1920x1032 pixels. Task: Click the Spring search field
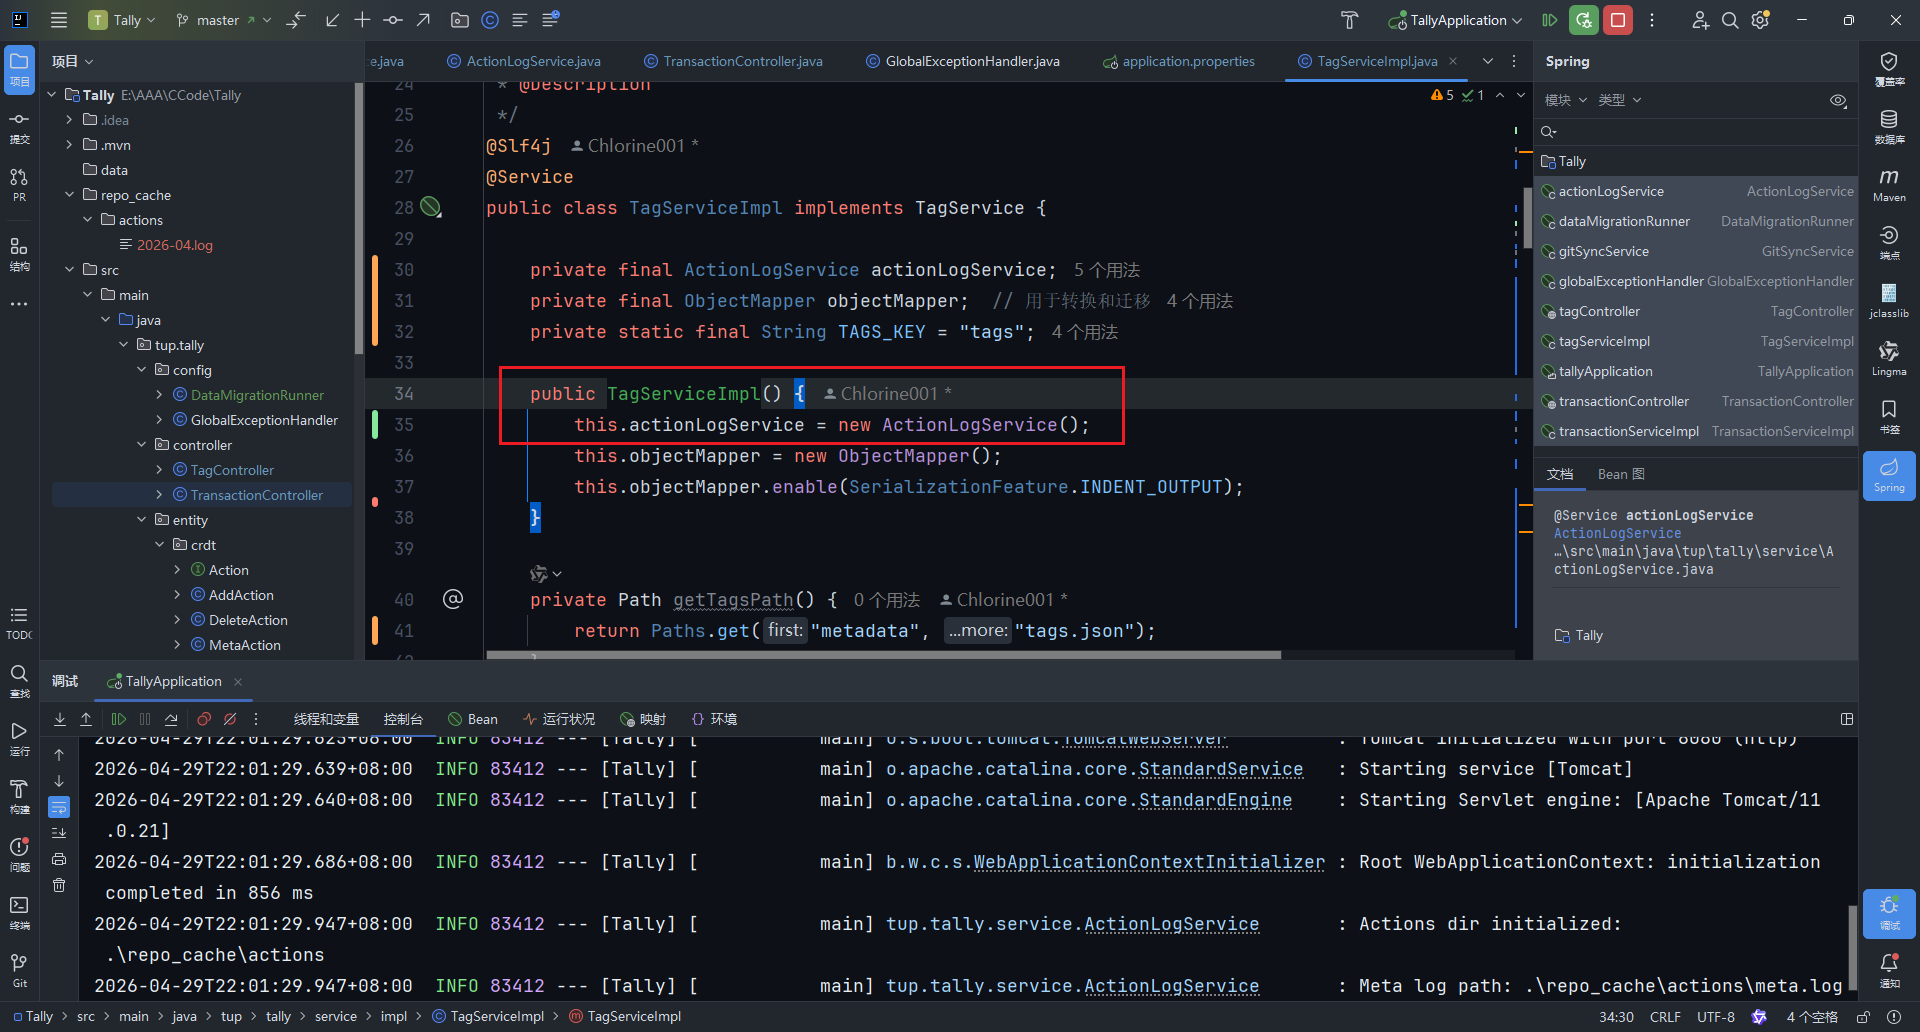[x=1696, y=132]
